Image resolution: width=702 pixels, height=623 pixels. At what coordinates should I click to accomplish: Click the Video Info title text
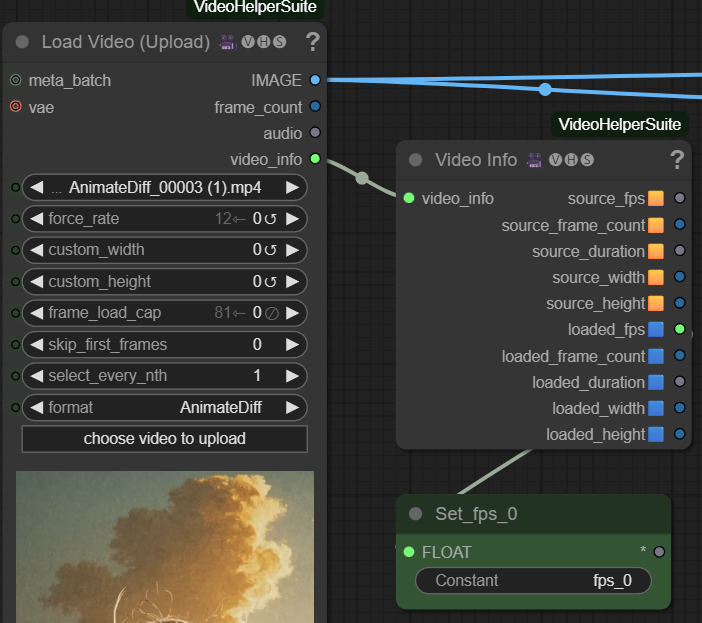click(476, 160)
